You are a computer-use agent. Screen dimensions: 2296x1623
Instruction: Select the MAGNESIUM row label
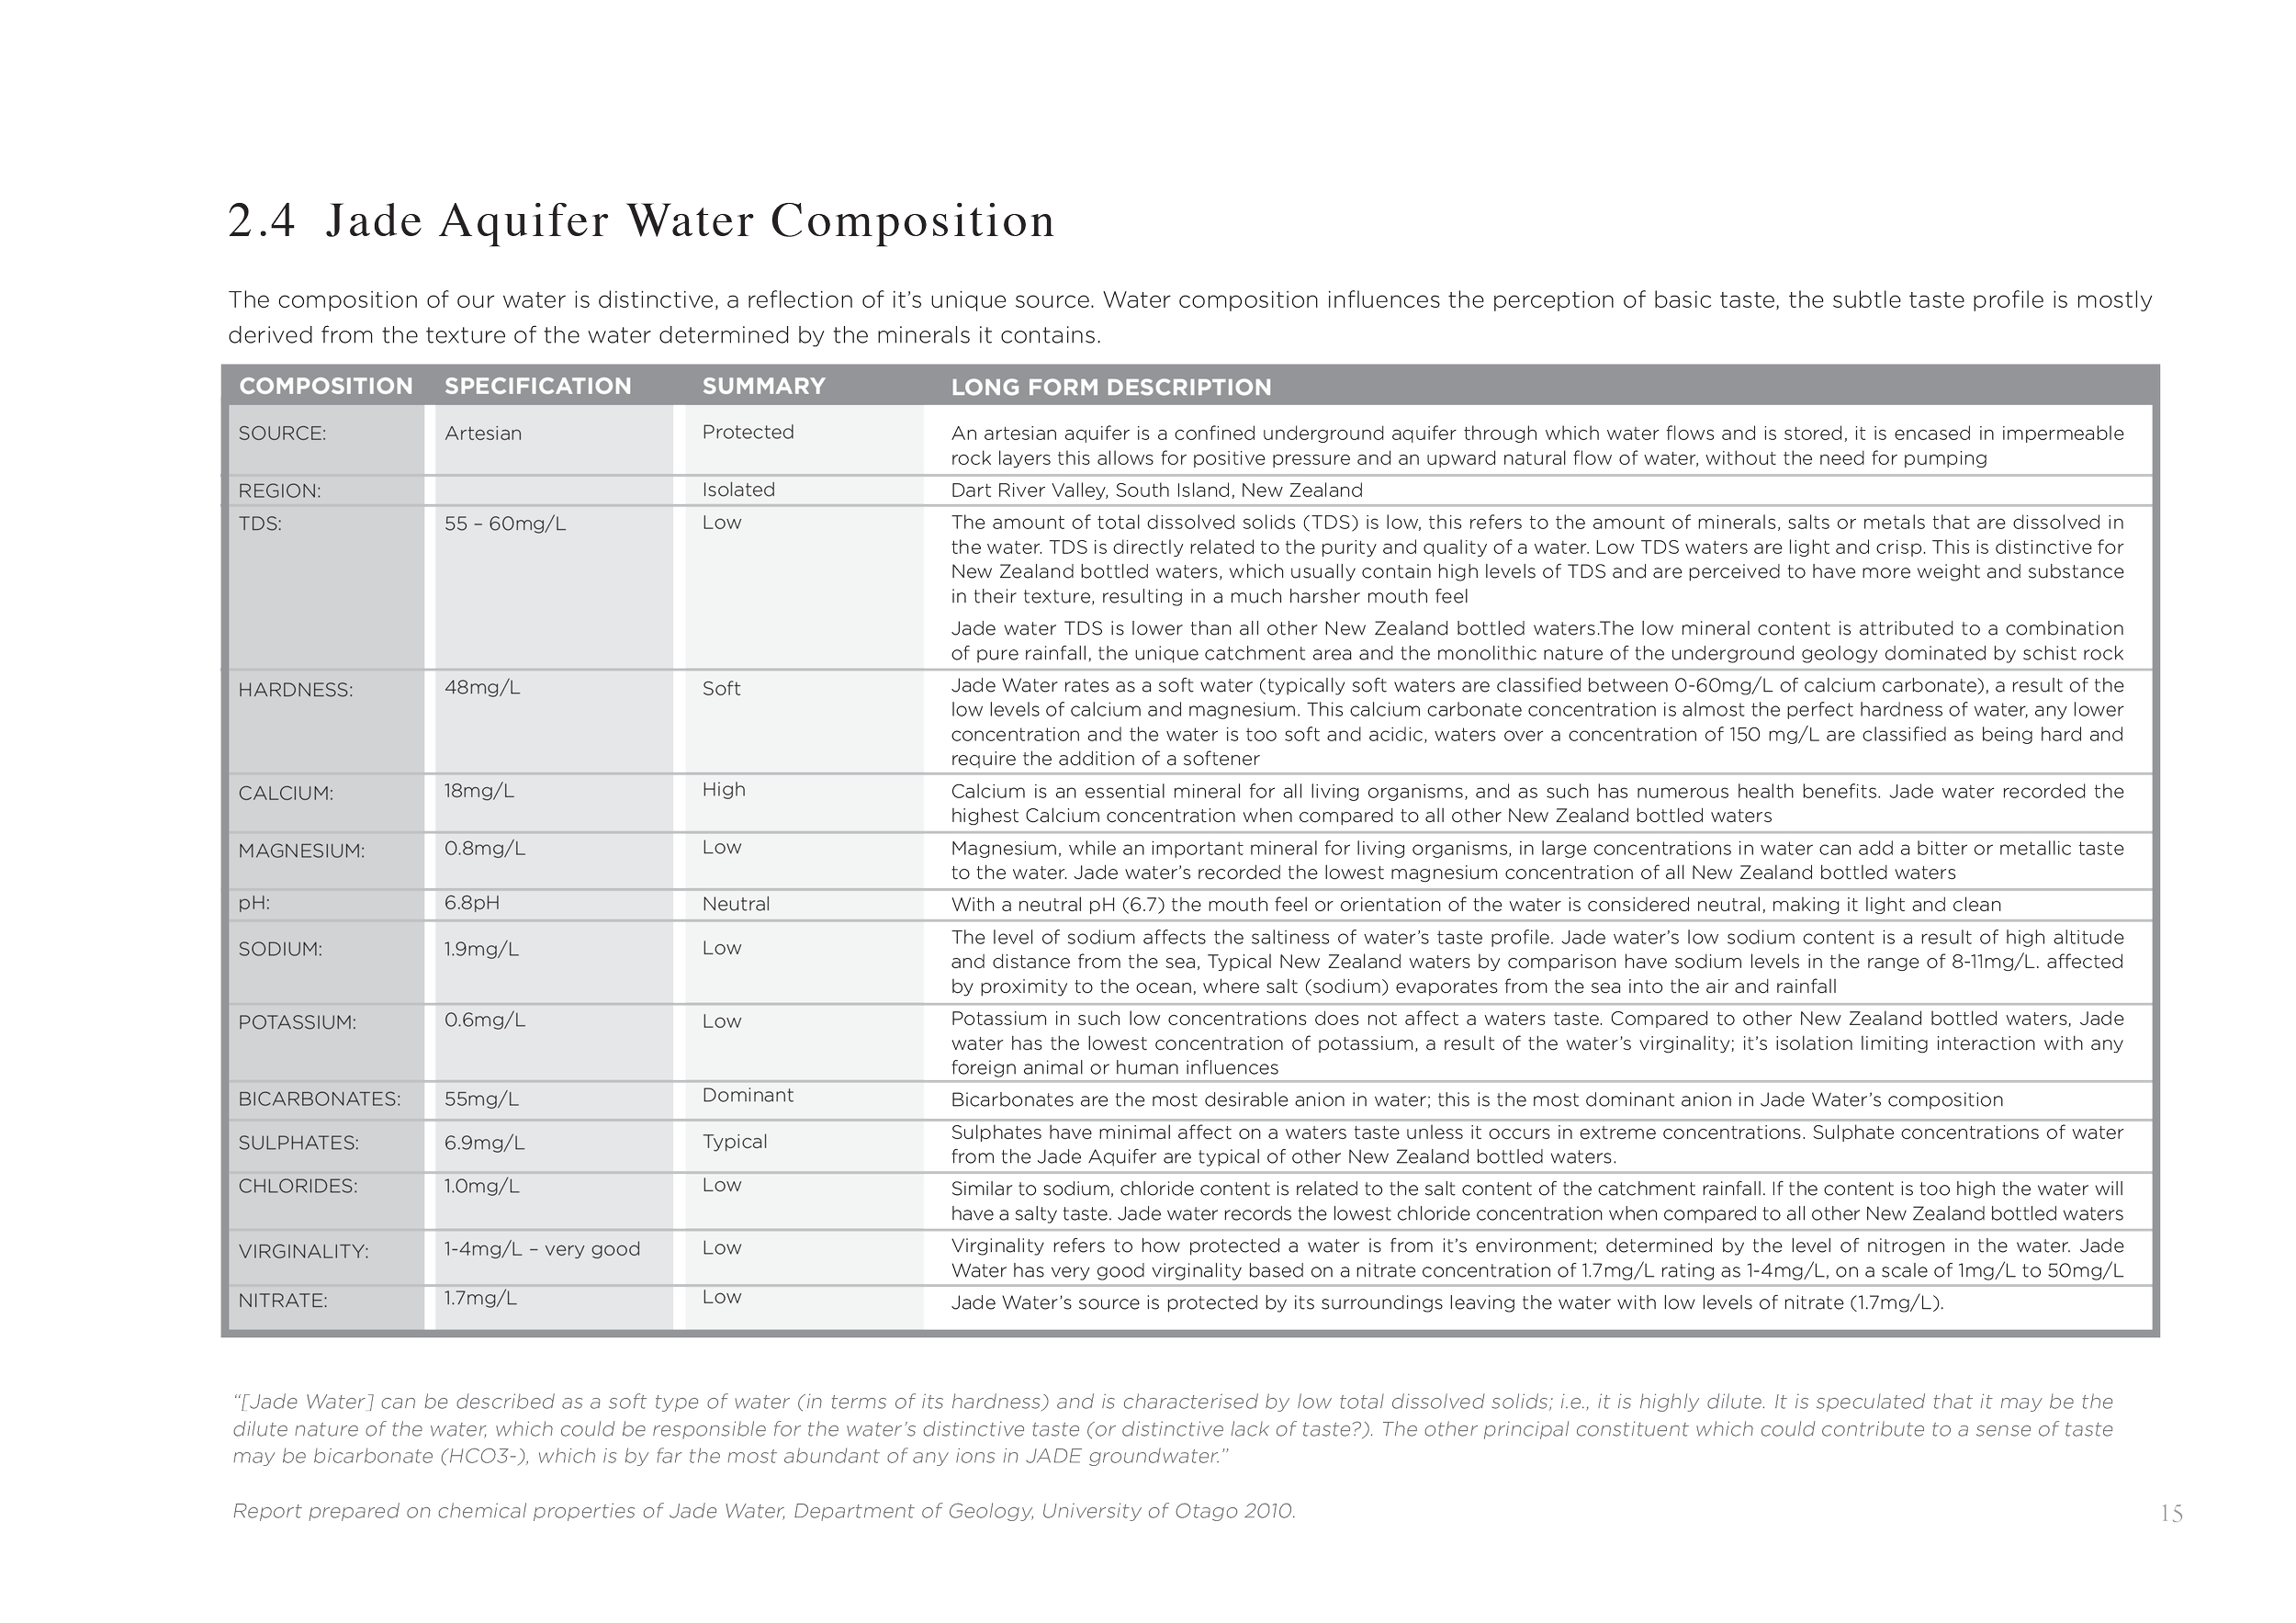tap(301, 851)
